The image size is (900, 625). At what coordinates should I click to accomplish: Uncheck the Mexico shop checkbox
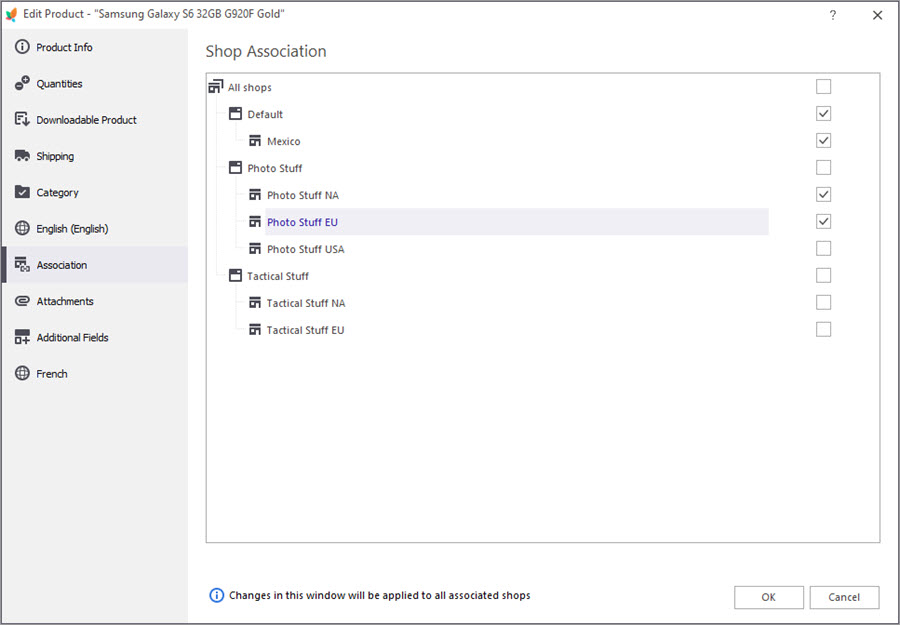(x=823, y=141)
